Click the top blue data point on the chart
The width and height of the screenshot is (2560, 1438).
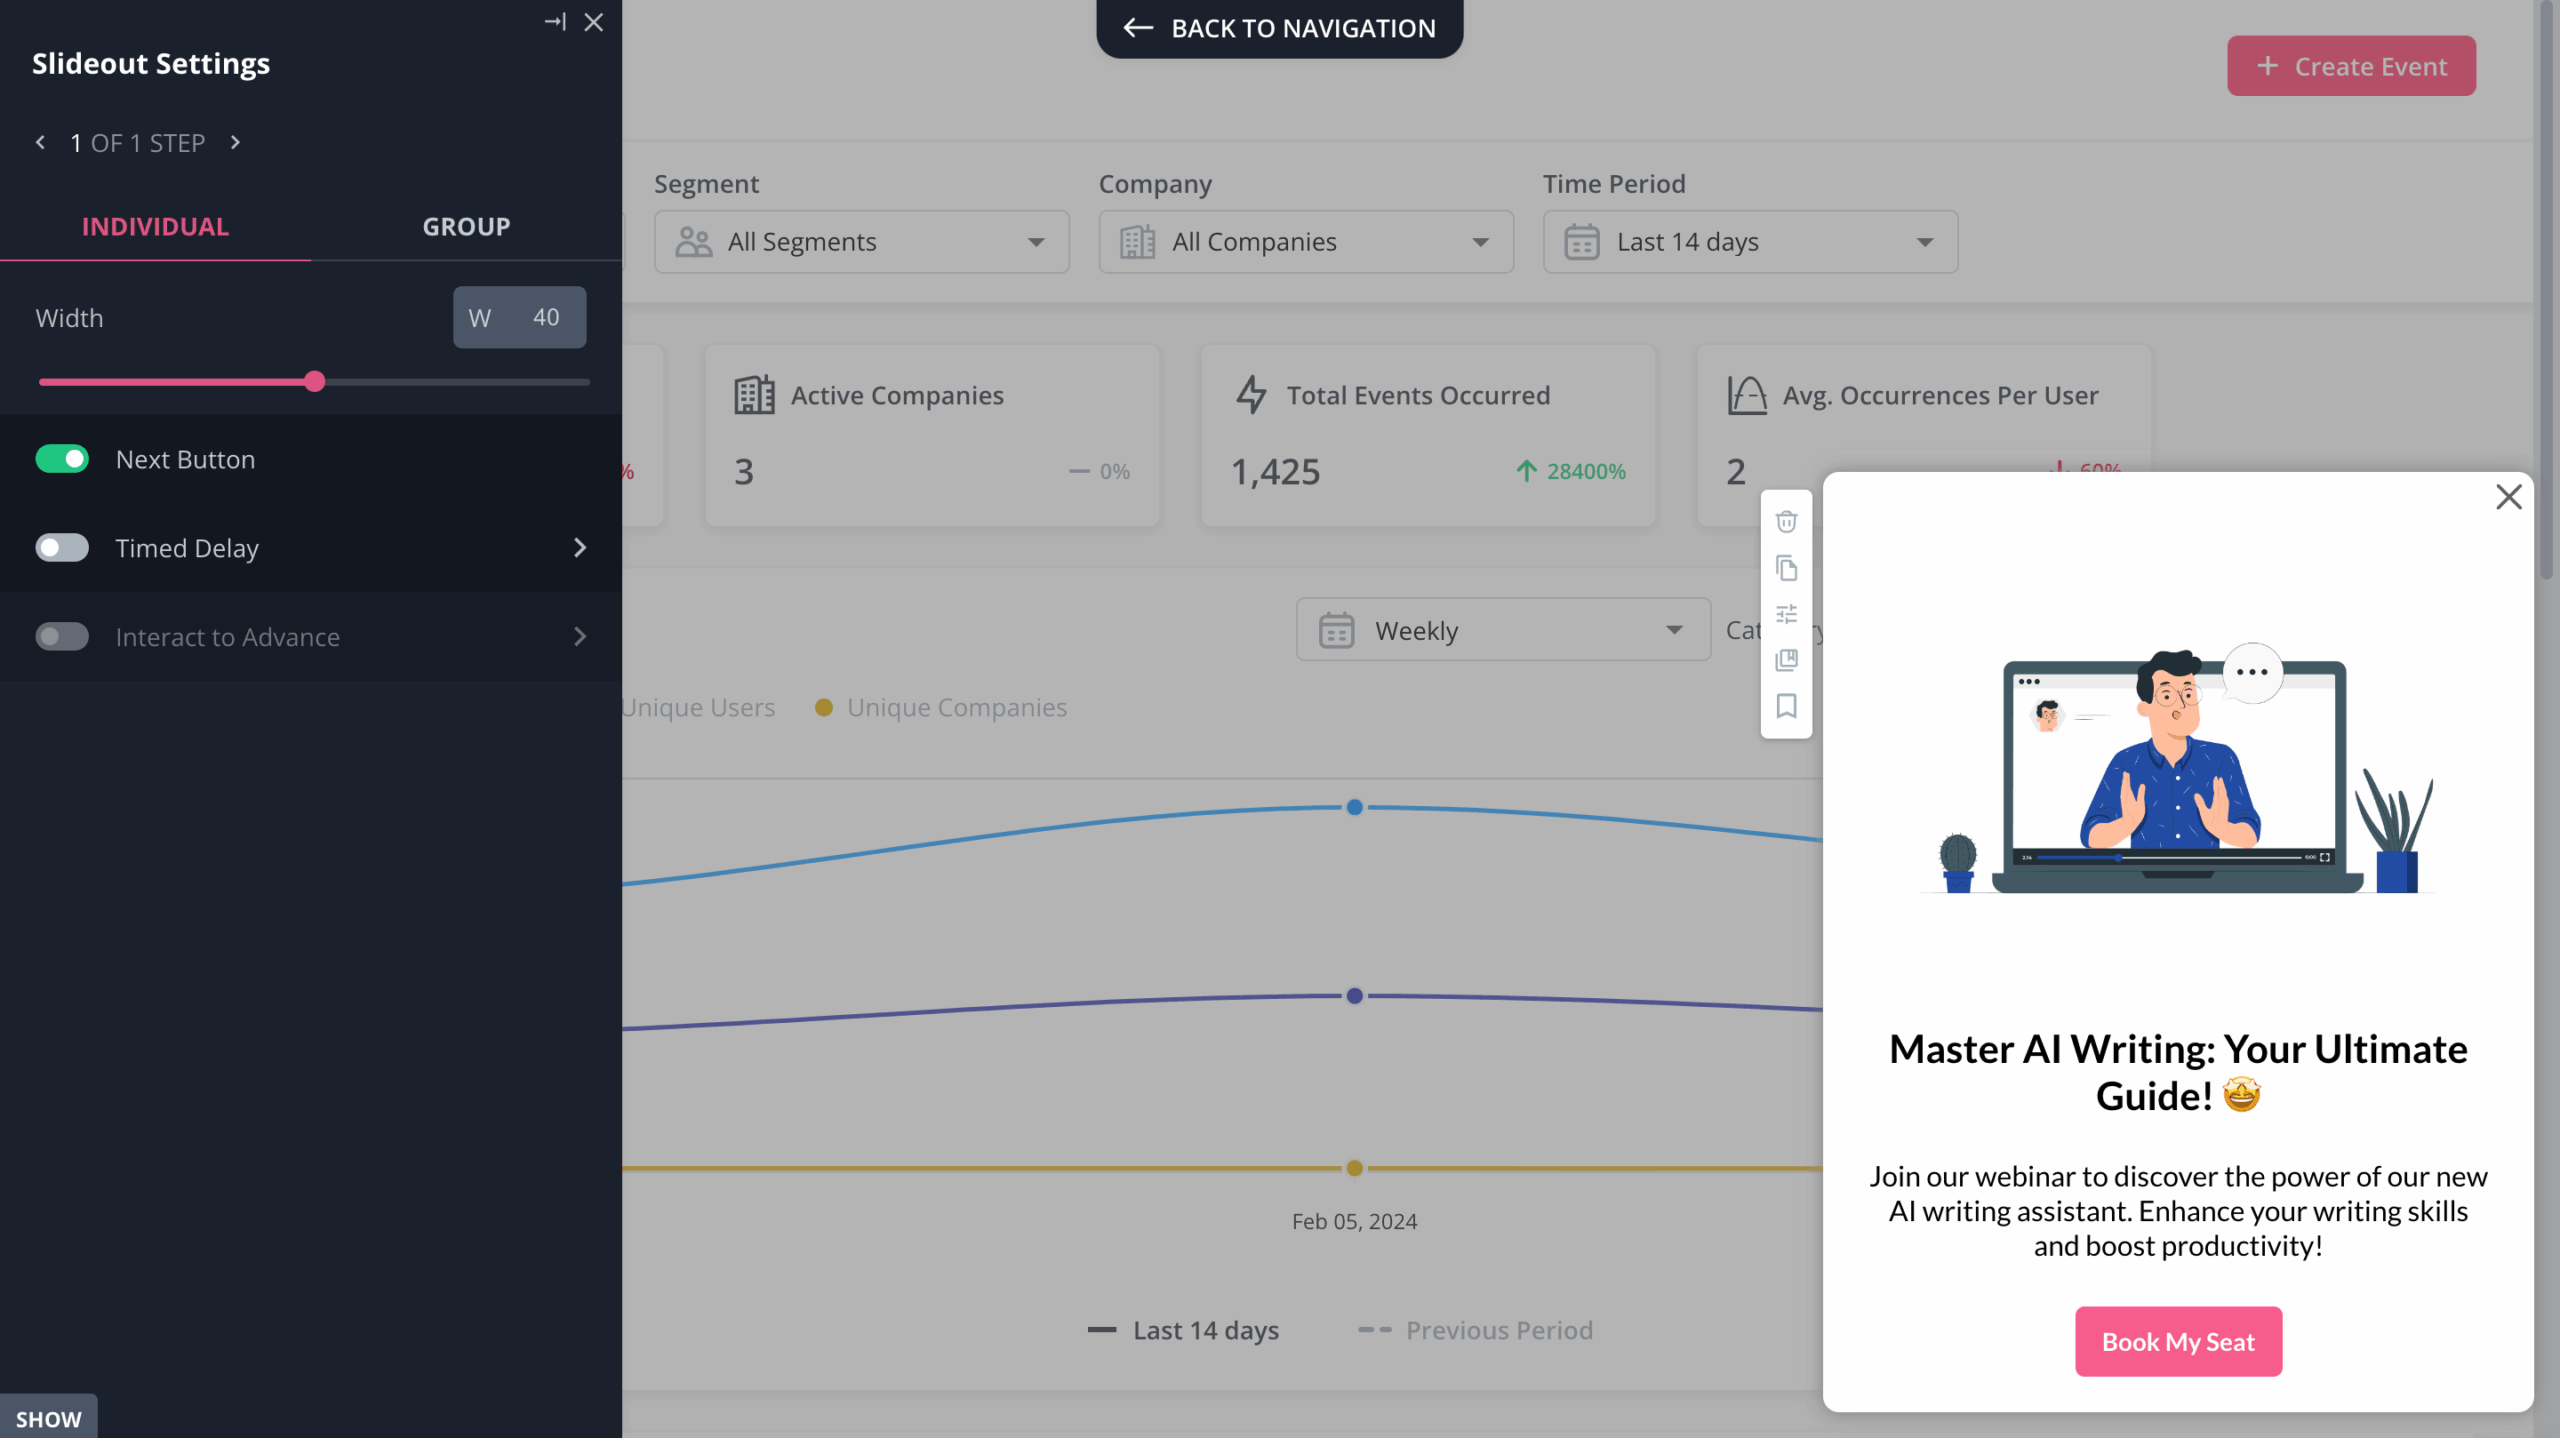pyautogui.click(x=1354, y=807)
